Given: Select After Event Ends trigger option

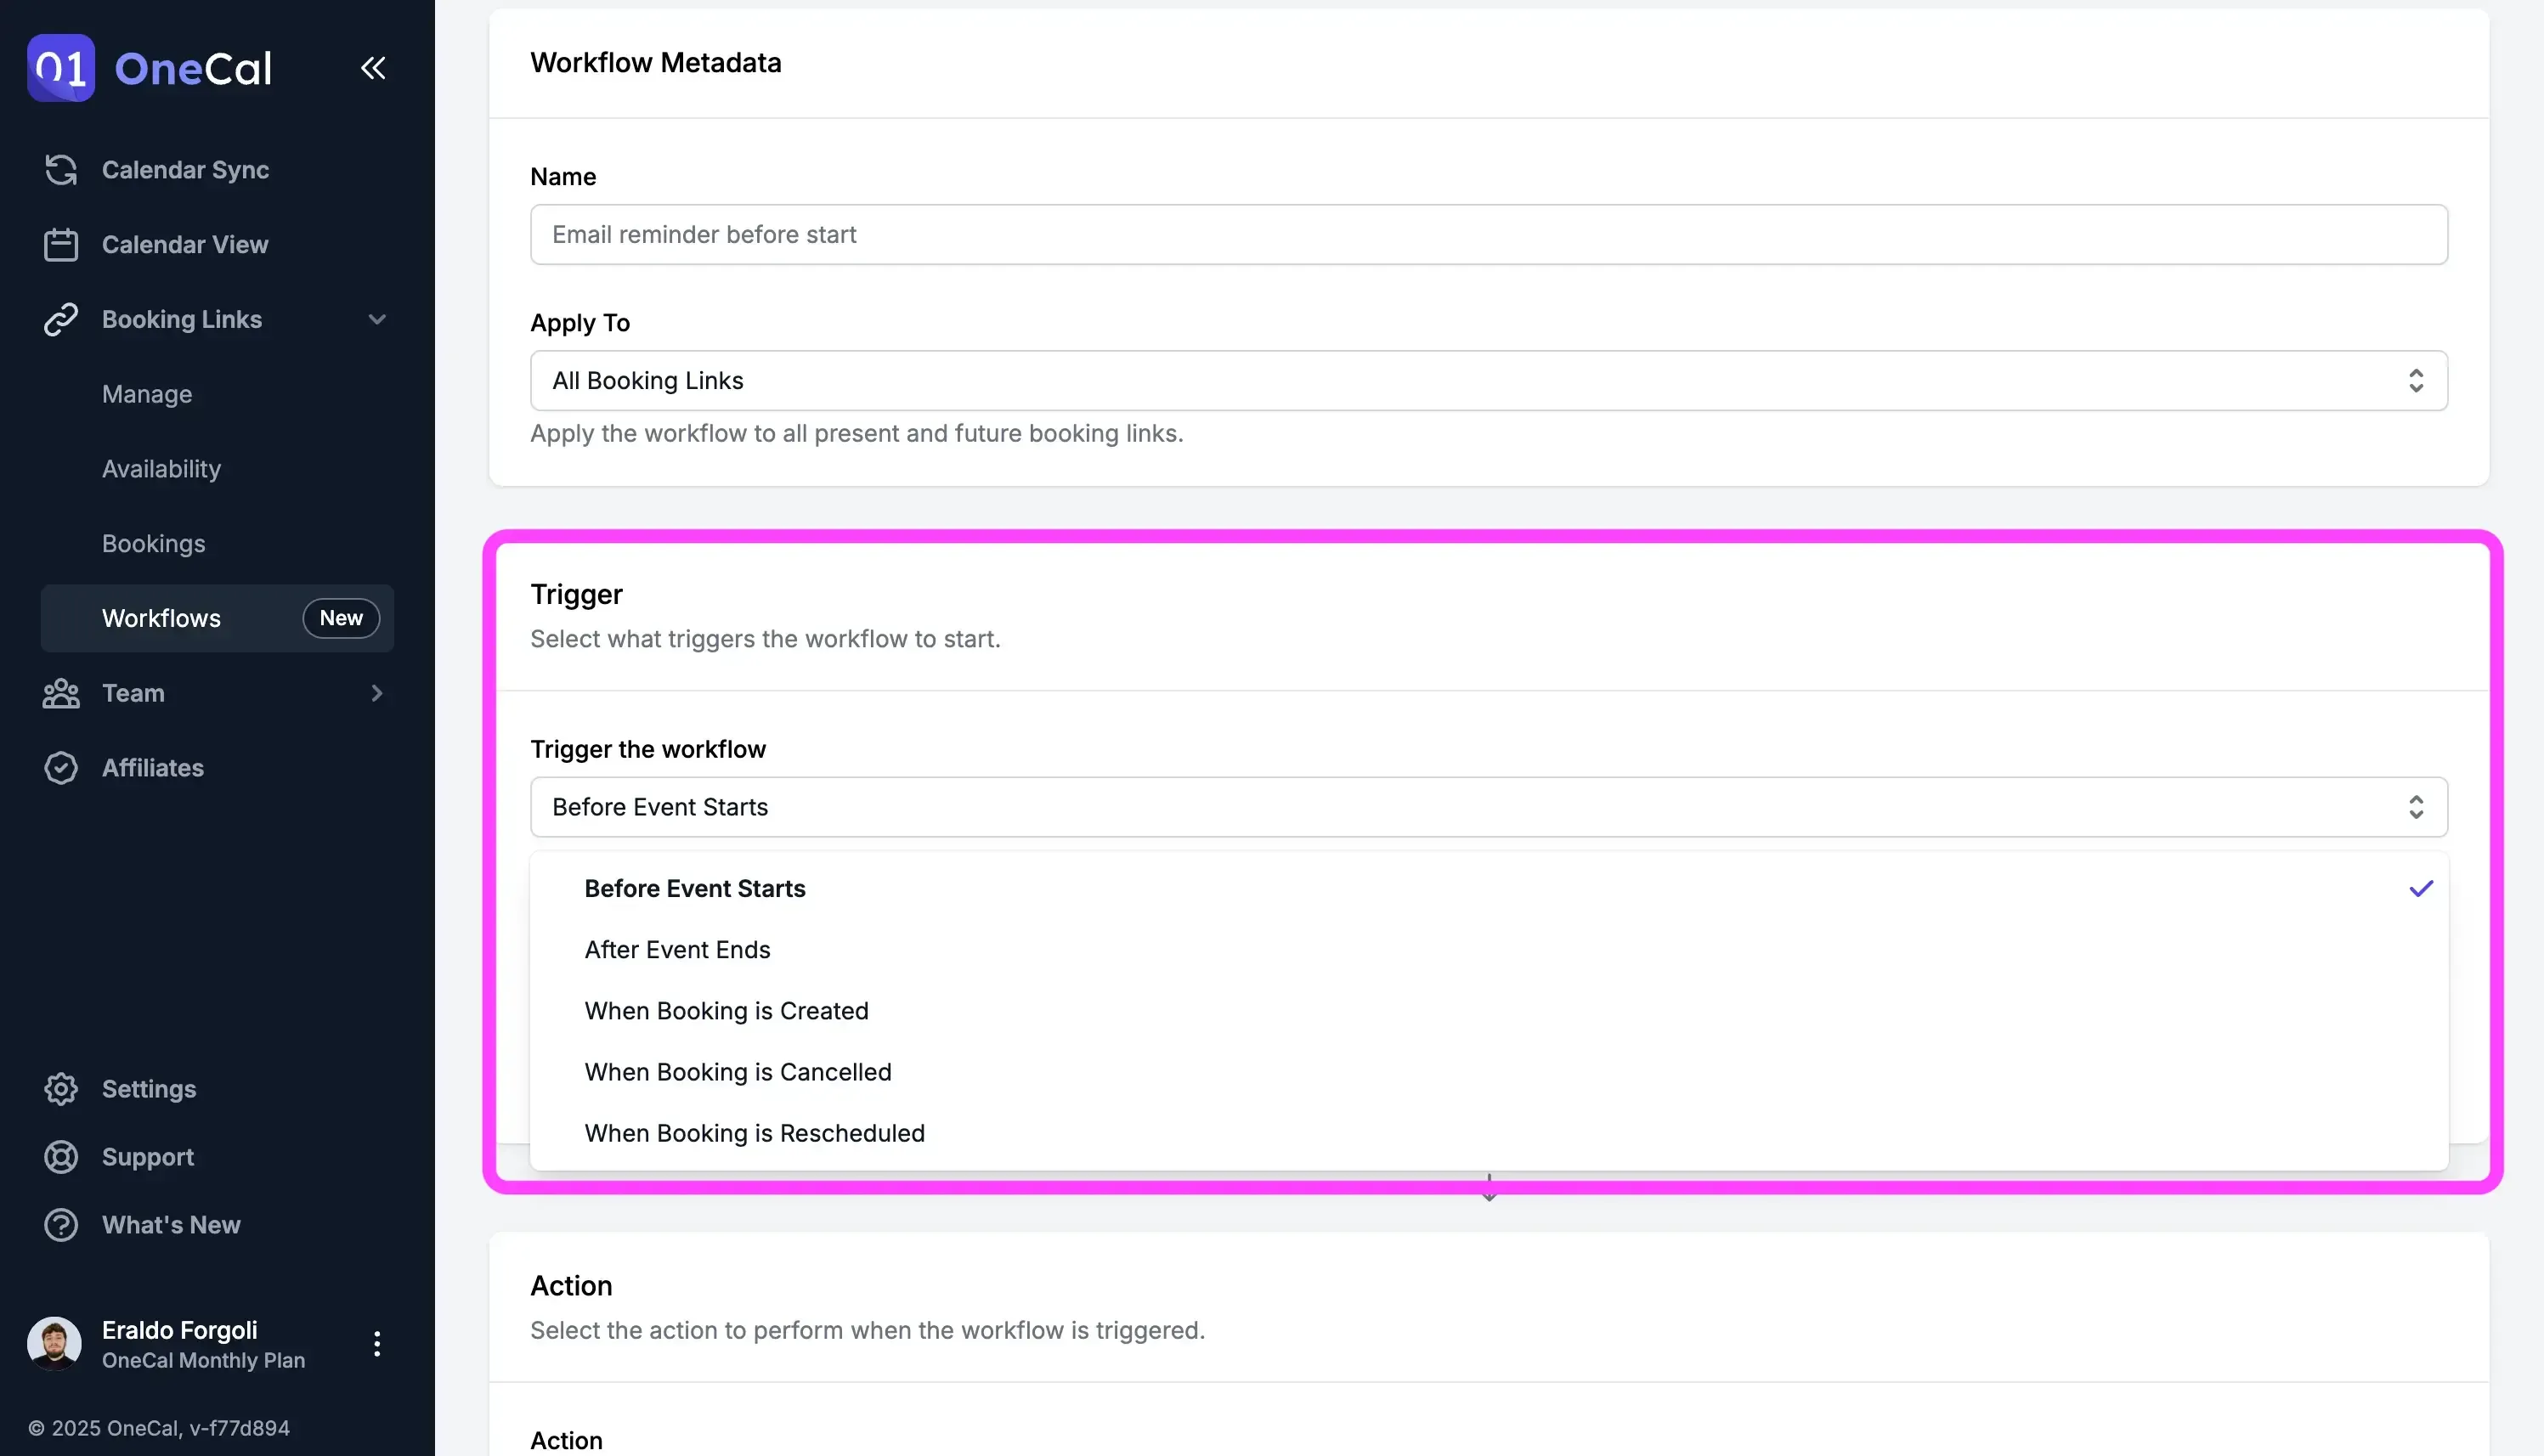Looking at the screenshot, I should point(677,949).
